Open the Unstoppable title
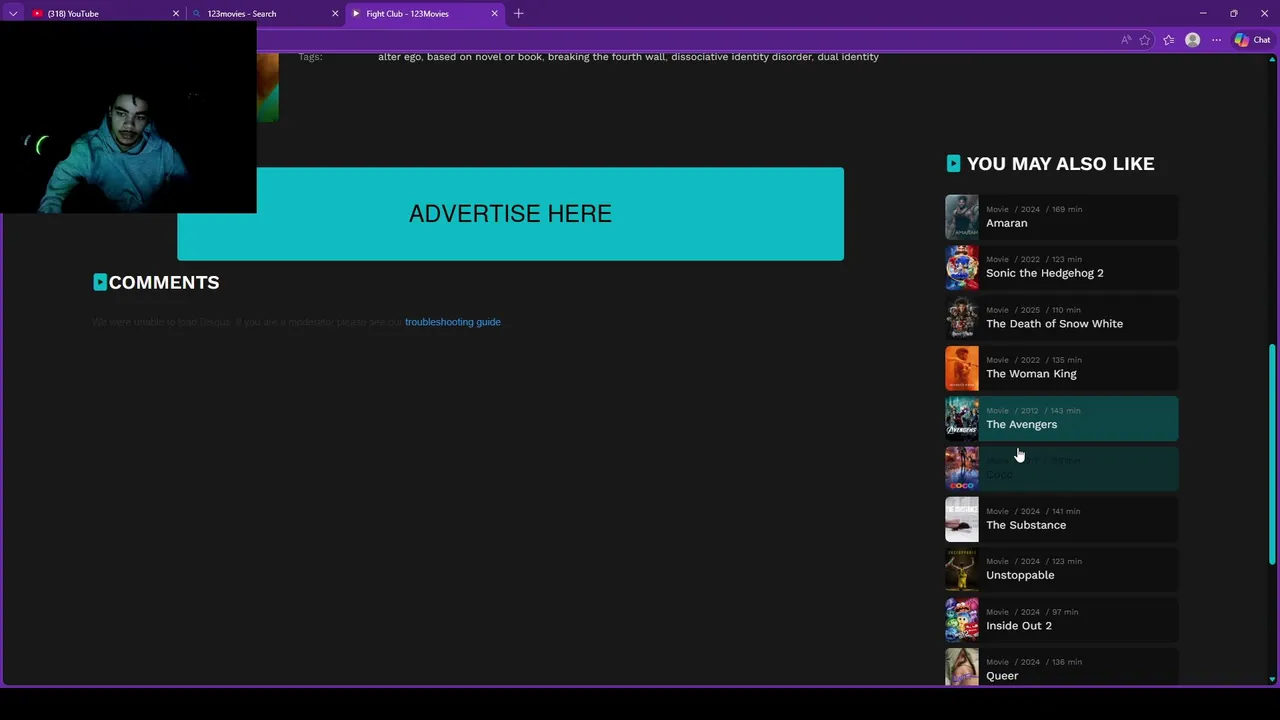This screenshot has height=720, width=1280. [1020, 575]
